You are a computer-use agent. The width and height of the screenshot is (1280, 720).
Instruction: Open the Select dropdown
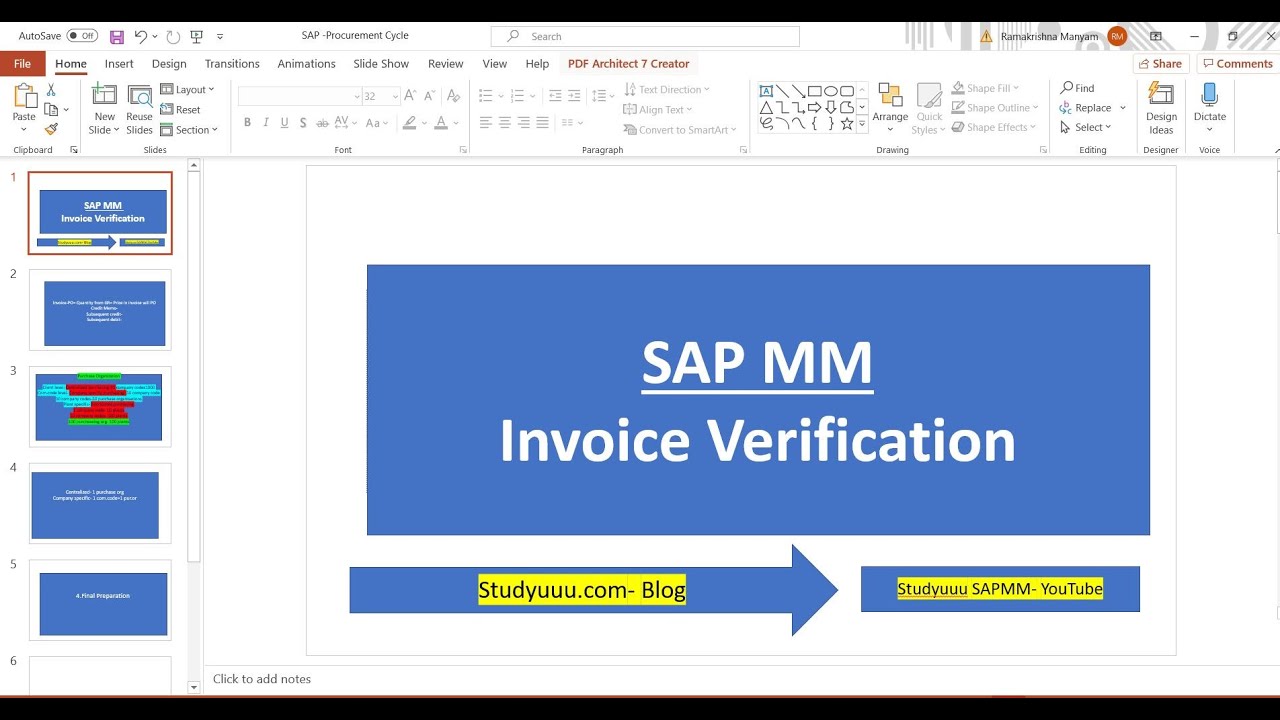click(1086, 128)
